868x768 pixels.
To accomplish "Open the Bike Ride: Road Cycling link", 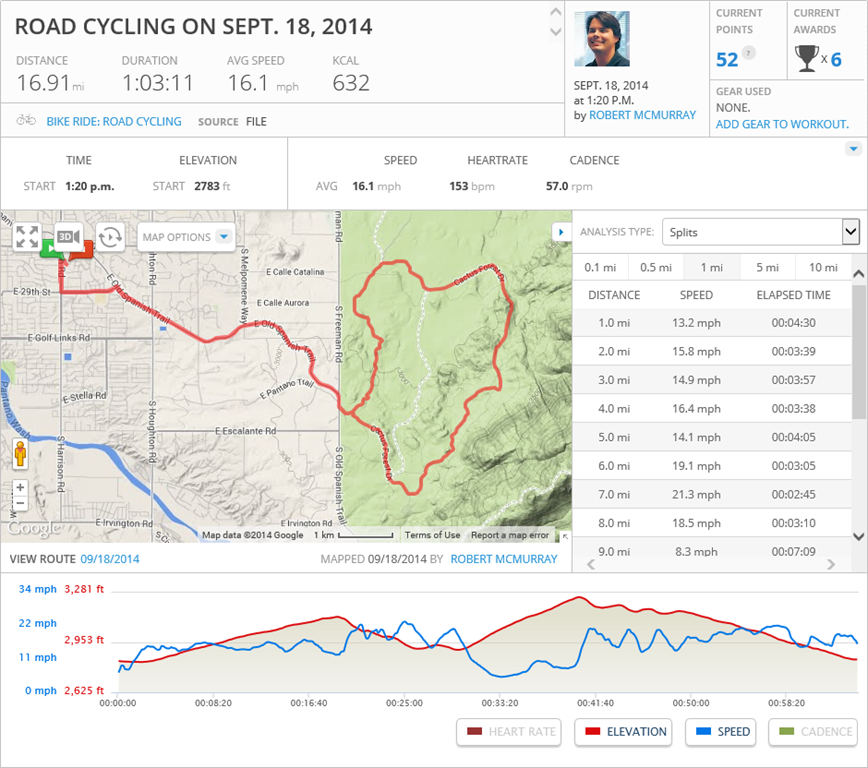I will coord(114,121).
